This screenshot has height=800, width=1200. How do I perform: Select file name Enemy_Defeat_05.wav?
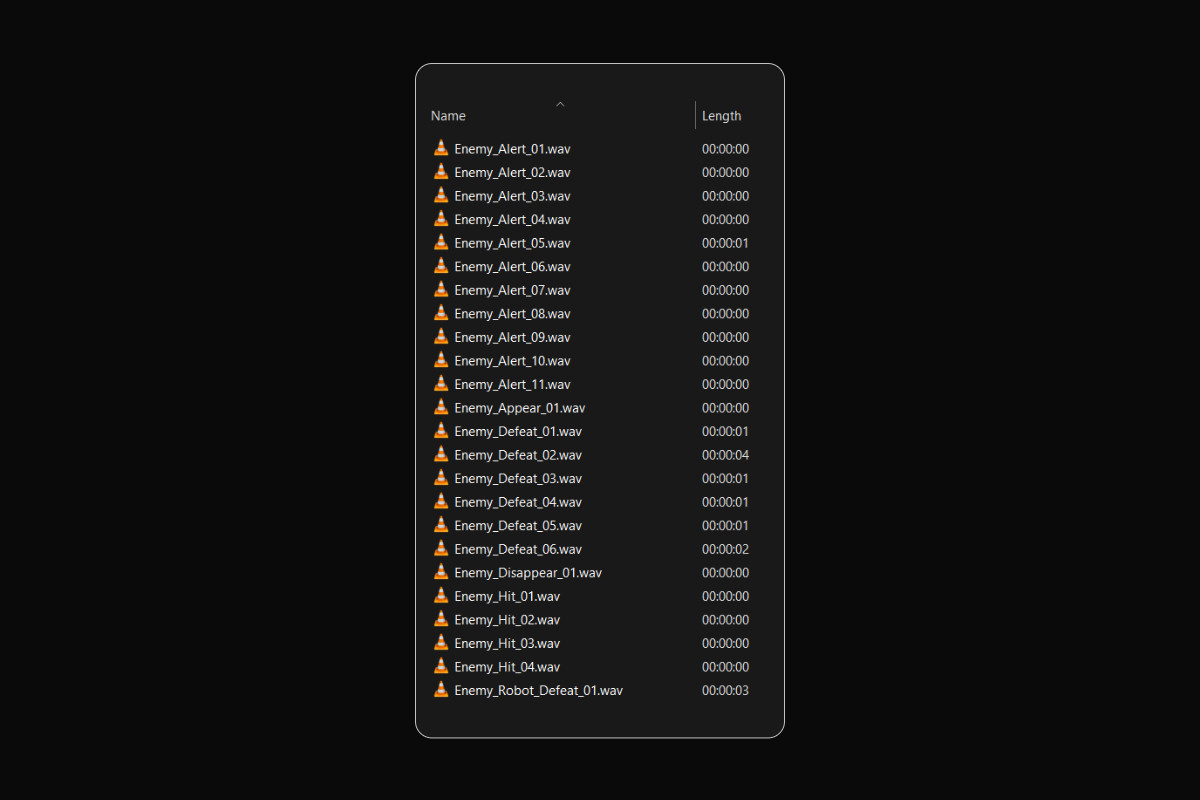tap(518, 526)
